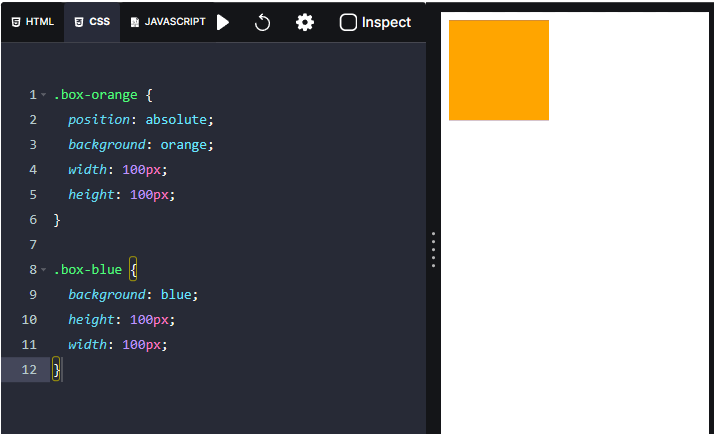This screenshot has width=714, height=434.
Task: Collapse the .box-blue rule fold arrow
Action: tap(43, 270)
